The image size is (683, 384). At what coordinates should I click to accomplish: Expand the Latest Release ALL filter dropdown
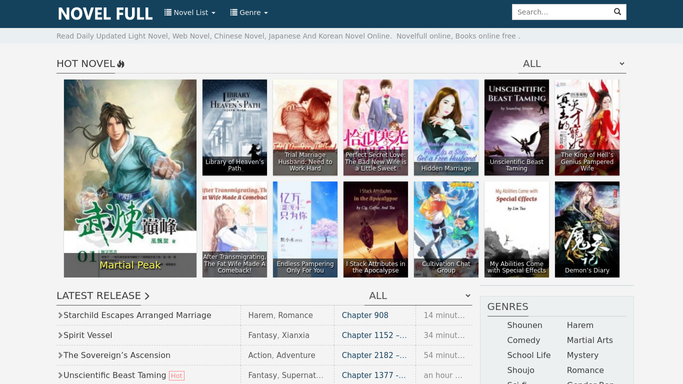[418, 296]
